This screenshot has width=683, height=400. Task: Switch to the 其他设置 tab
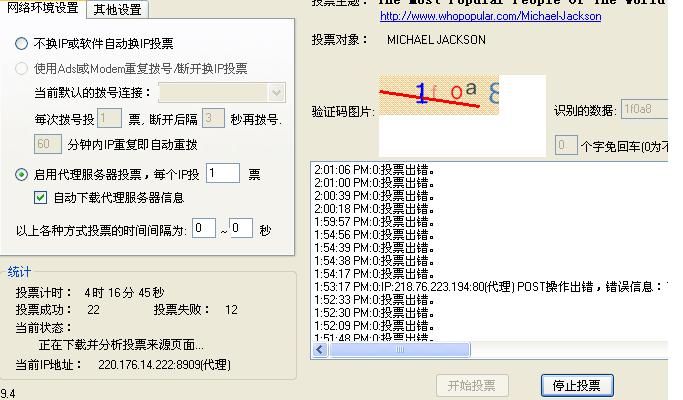117,10
